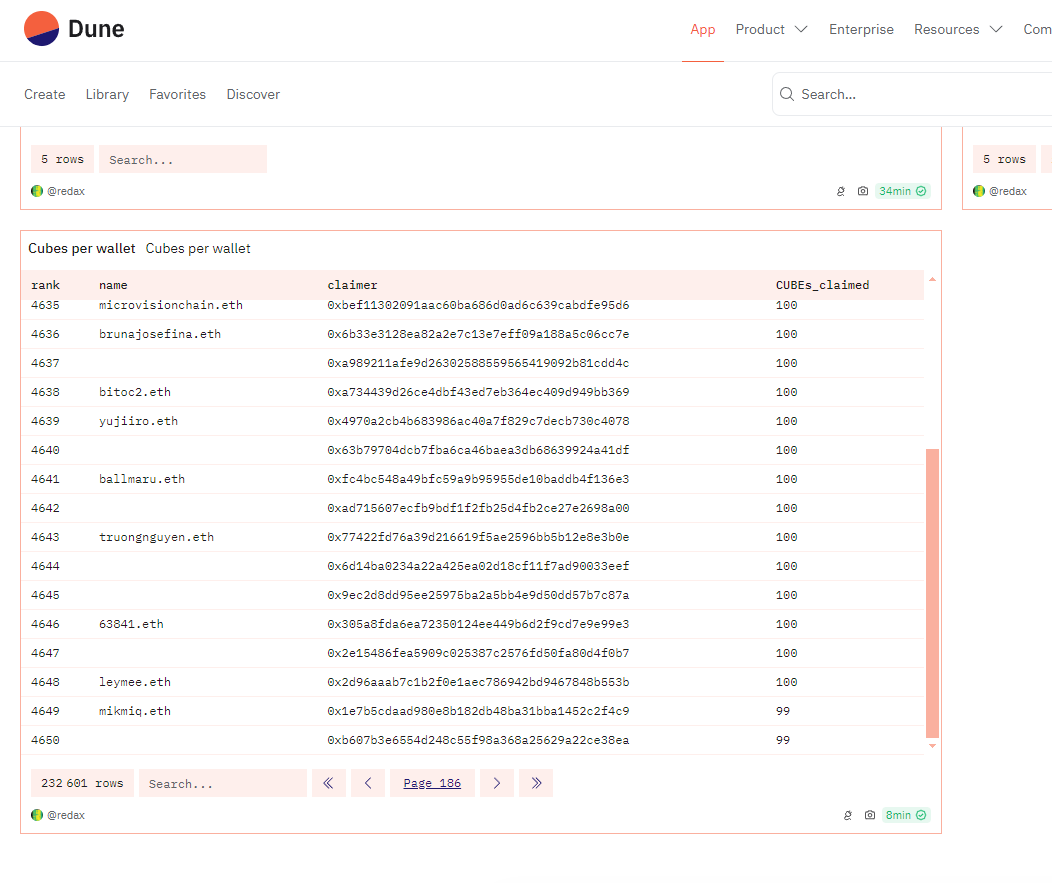Click 63841.eth name cell
Viewport: 1052px width, 883px height.
(x=131, y=624)
